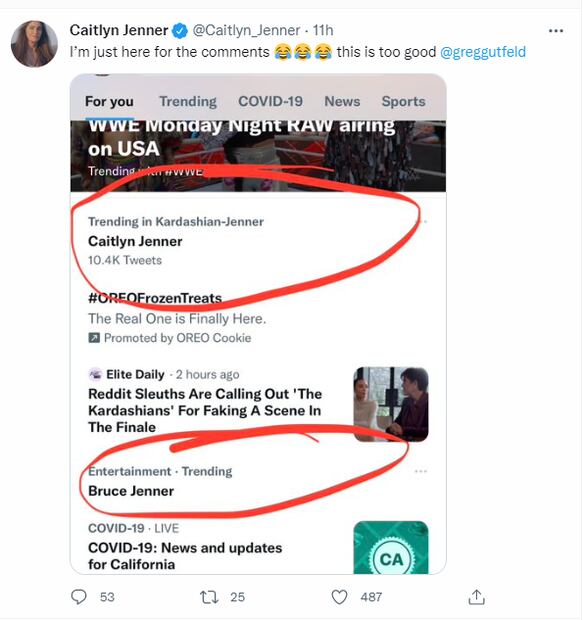The height and width of the screenshot is (620, 583).
Task: Click the share upload icon
Action: coord(476,597)
